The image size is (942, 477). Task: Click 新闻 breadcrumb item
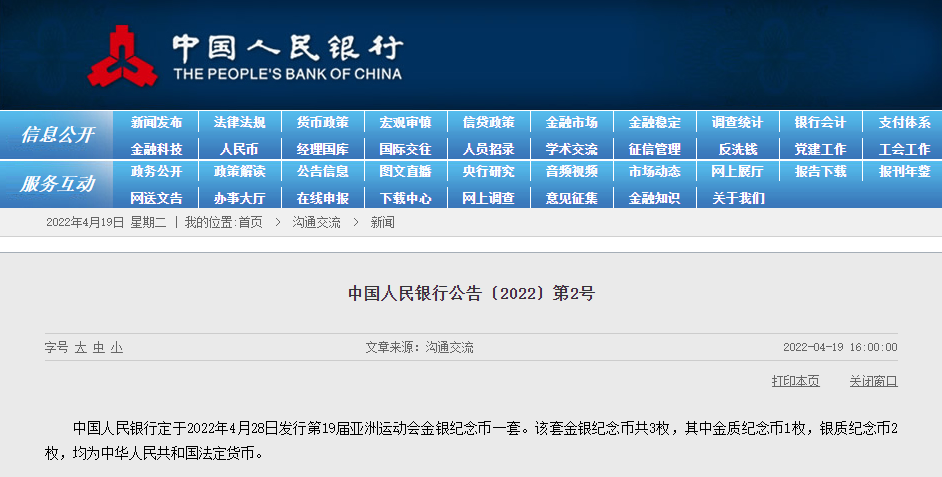(383, 223)
